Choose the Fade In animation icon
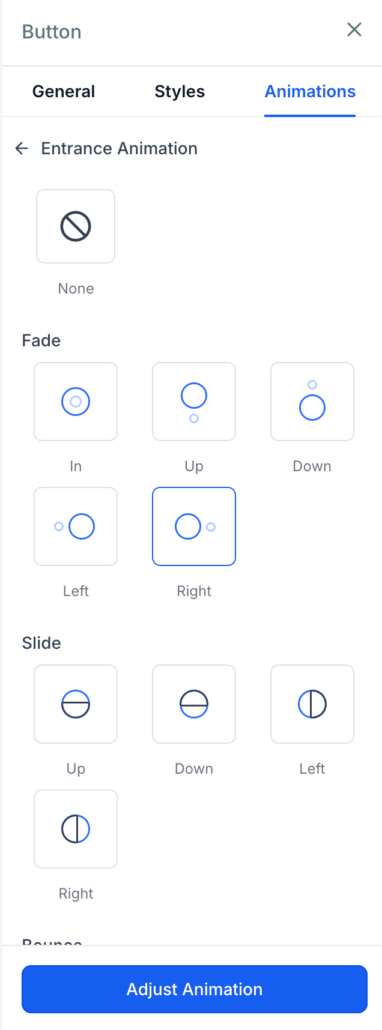Screen dimensions: 382x1030 75,401
